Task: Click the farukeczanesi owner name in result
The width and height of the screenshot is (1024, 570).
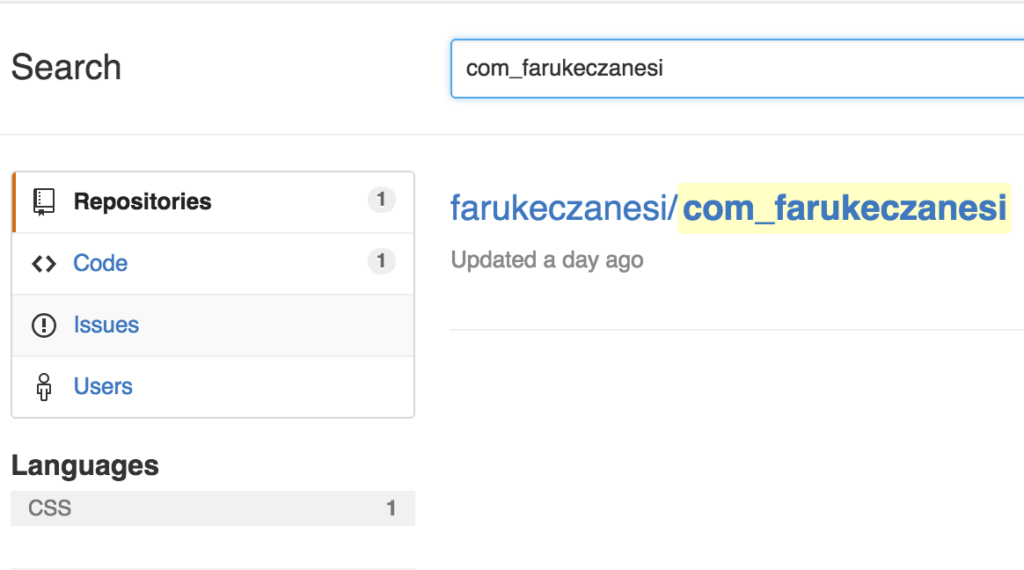Action: tap(560, 208)
